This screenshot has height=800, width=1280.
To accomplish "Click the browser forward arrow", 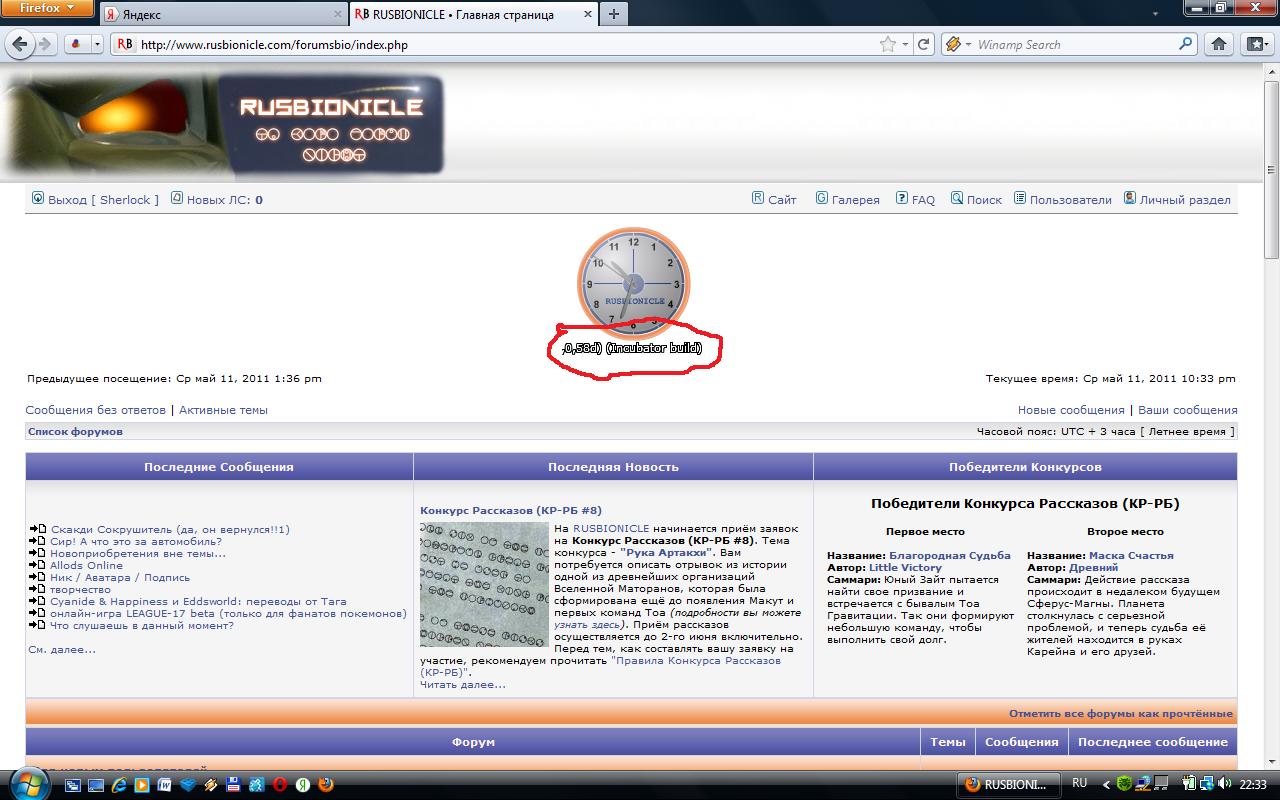I will click(x=44, y=44).
